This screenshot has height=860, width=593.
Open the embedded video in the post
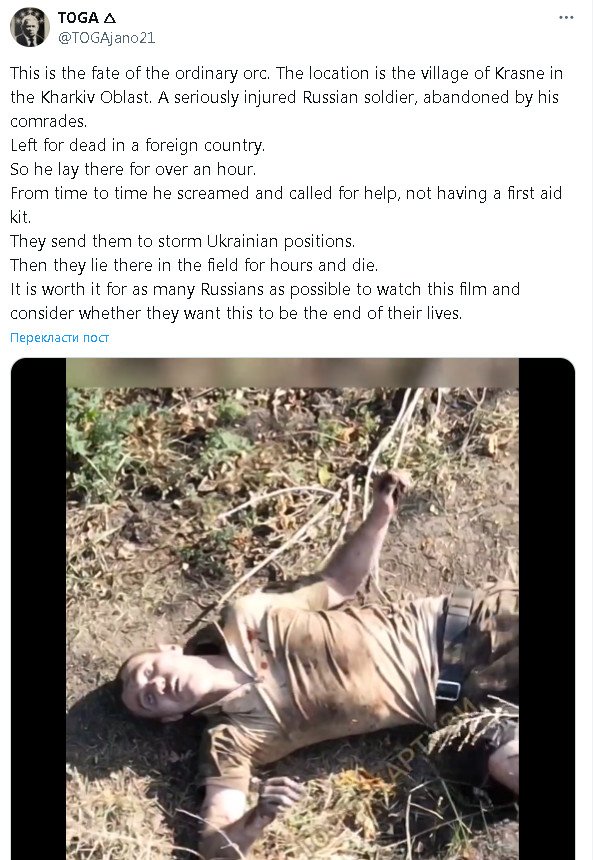tap(292, 609)
